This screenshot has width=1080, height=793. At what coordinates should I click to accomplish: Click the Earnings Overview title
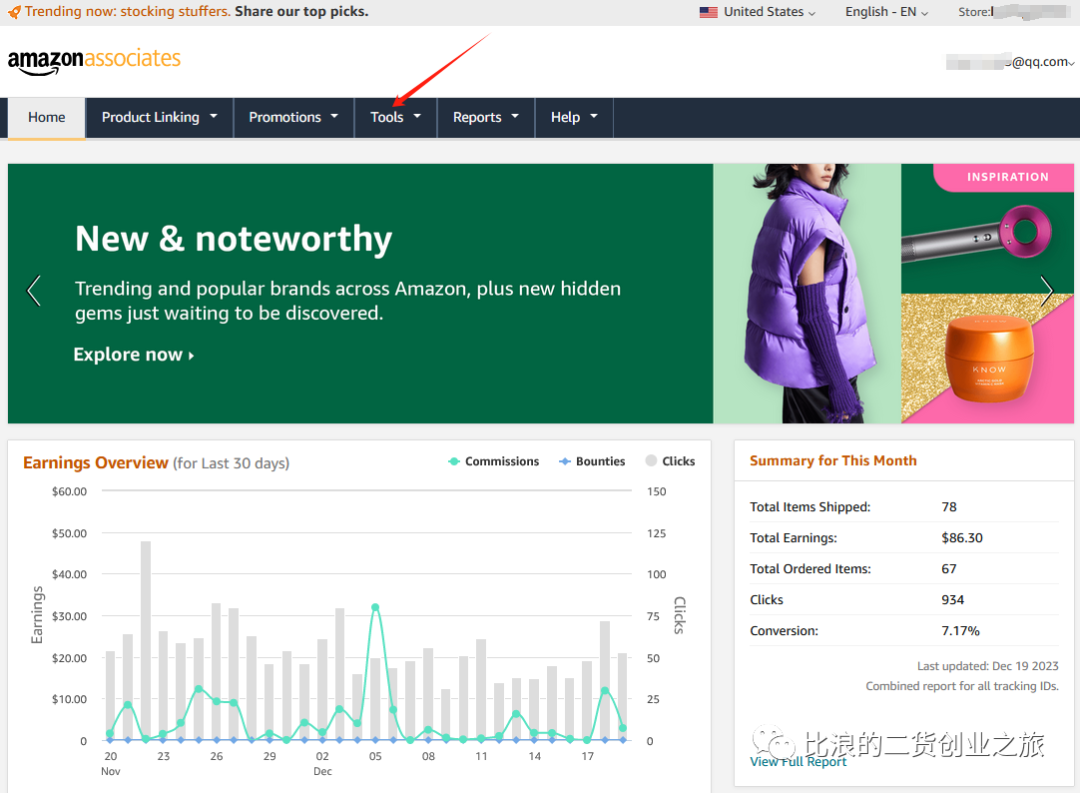tap(95, 463)
